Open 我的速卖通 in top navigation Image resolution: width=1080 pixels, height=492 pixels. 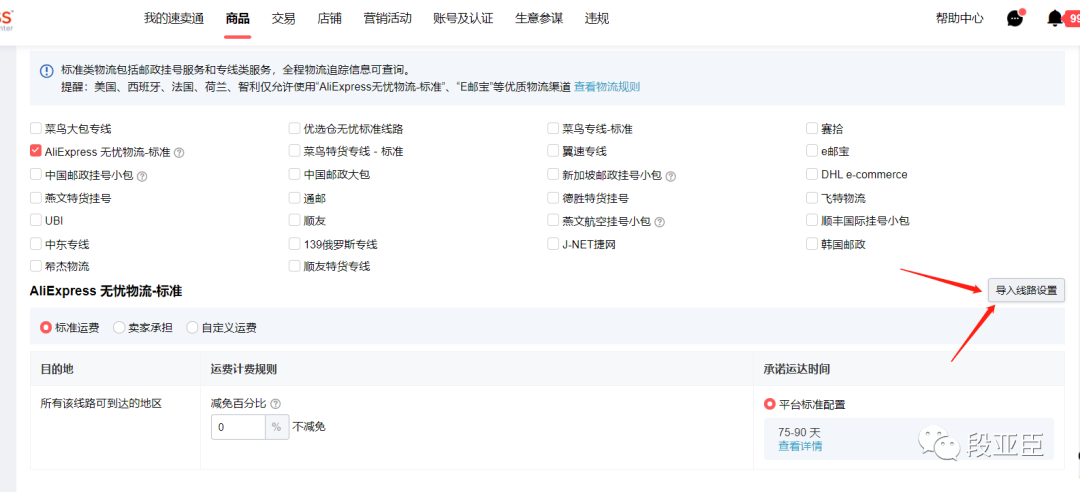pos(174,19)
